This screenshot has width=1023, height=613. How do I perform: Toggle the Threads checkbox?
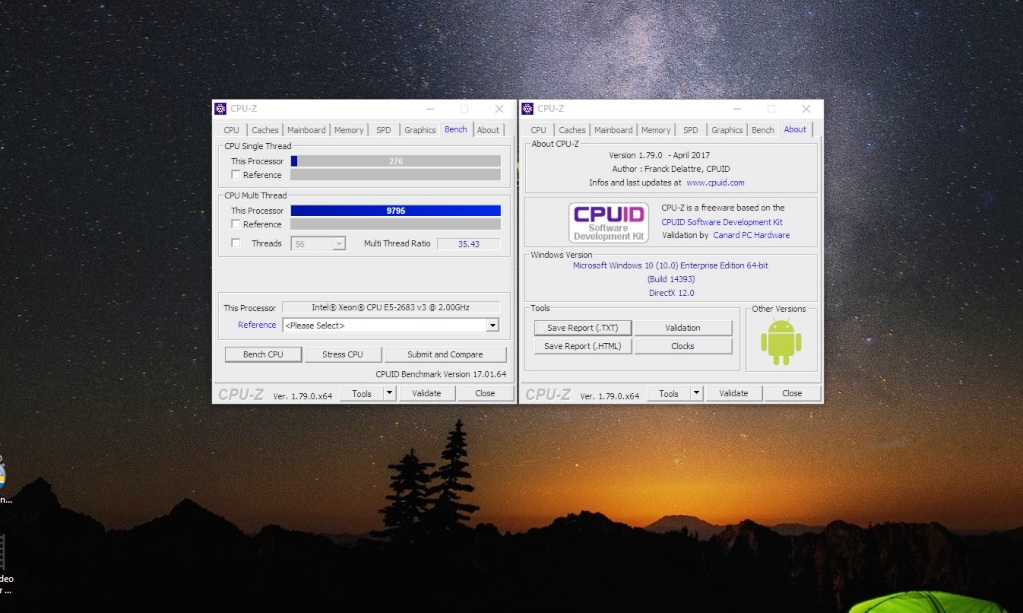[x=236, y=243]
